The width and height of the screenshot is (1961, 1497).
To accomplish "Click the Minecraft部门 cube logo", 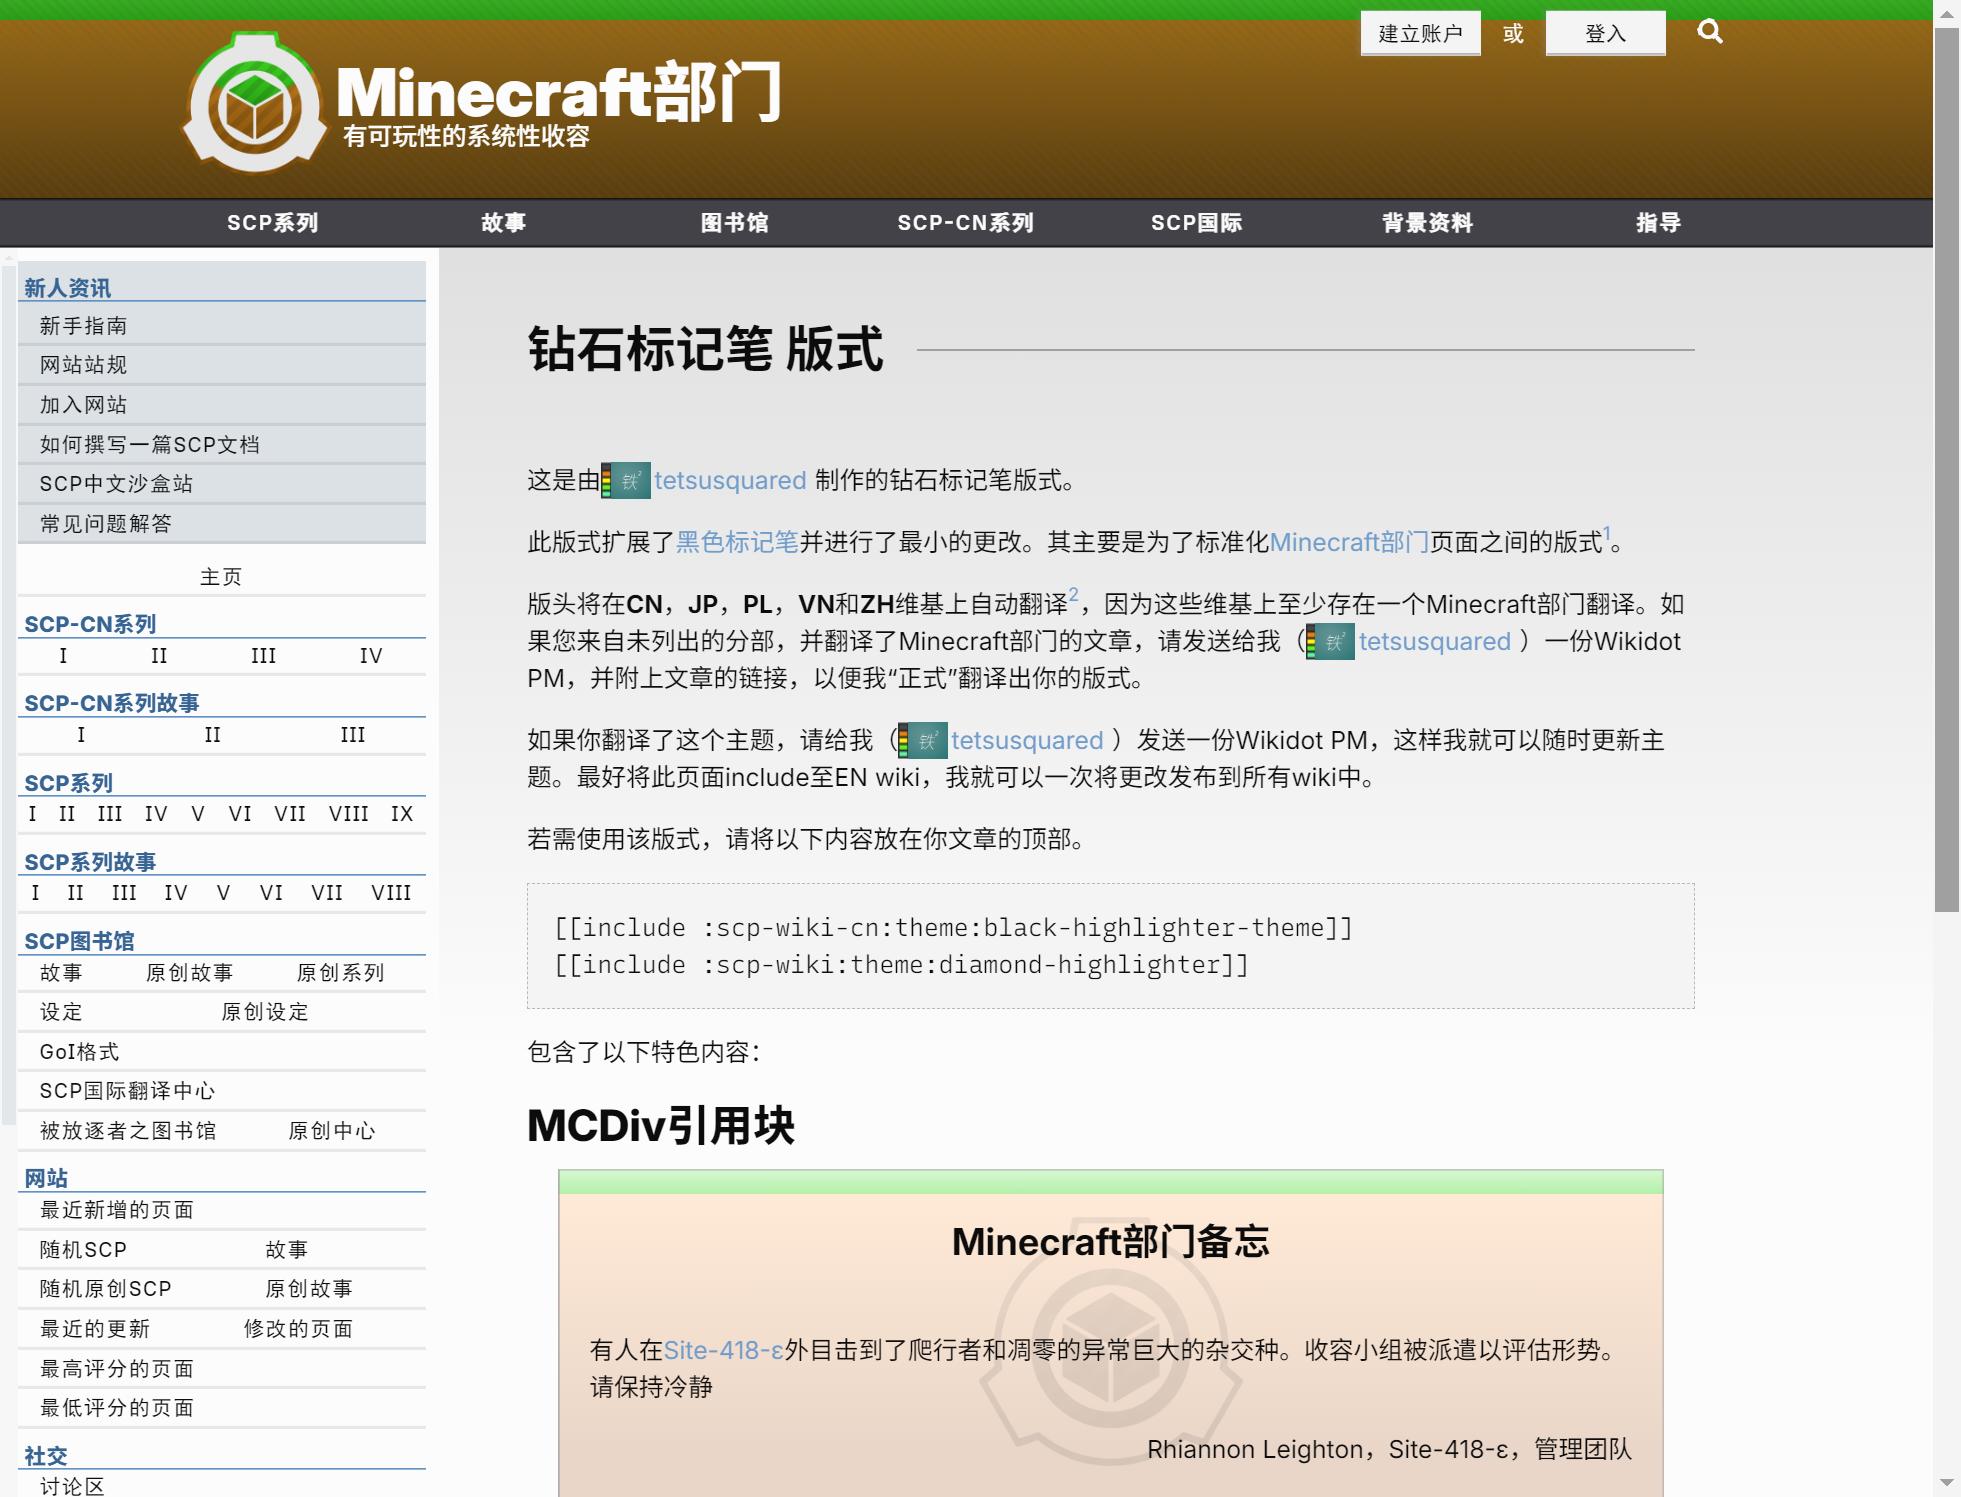I will point(255,104).
